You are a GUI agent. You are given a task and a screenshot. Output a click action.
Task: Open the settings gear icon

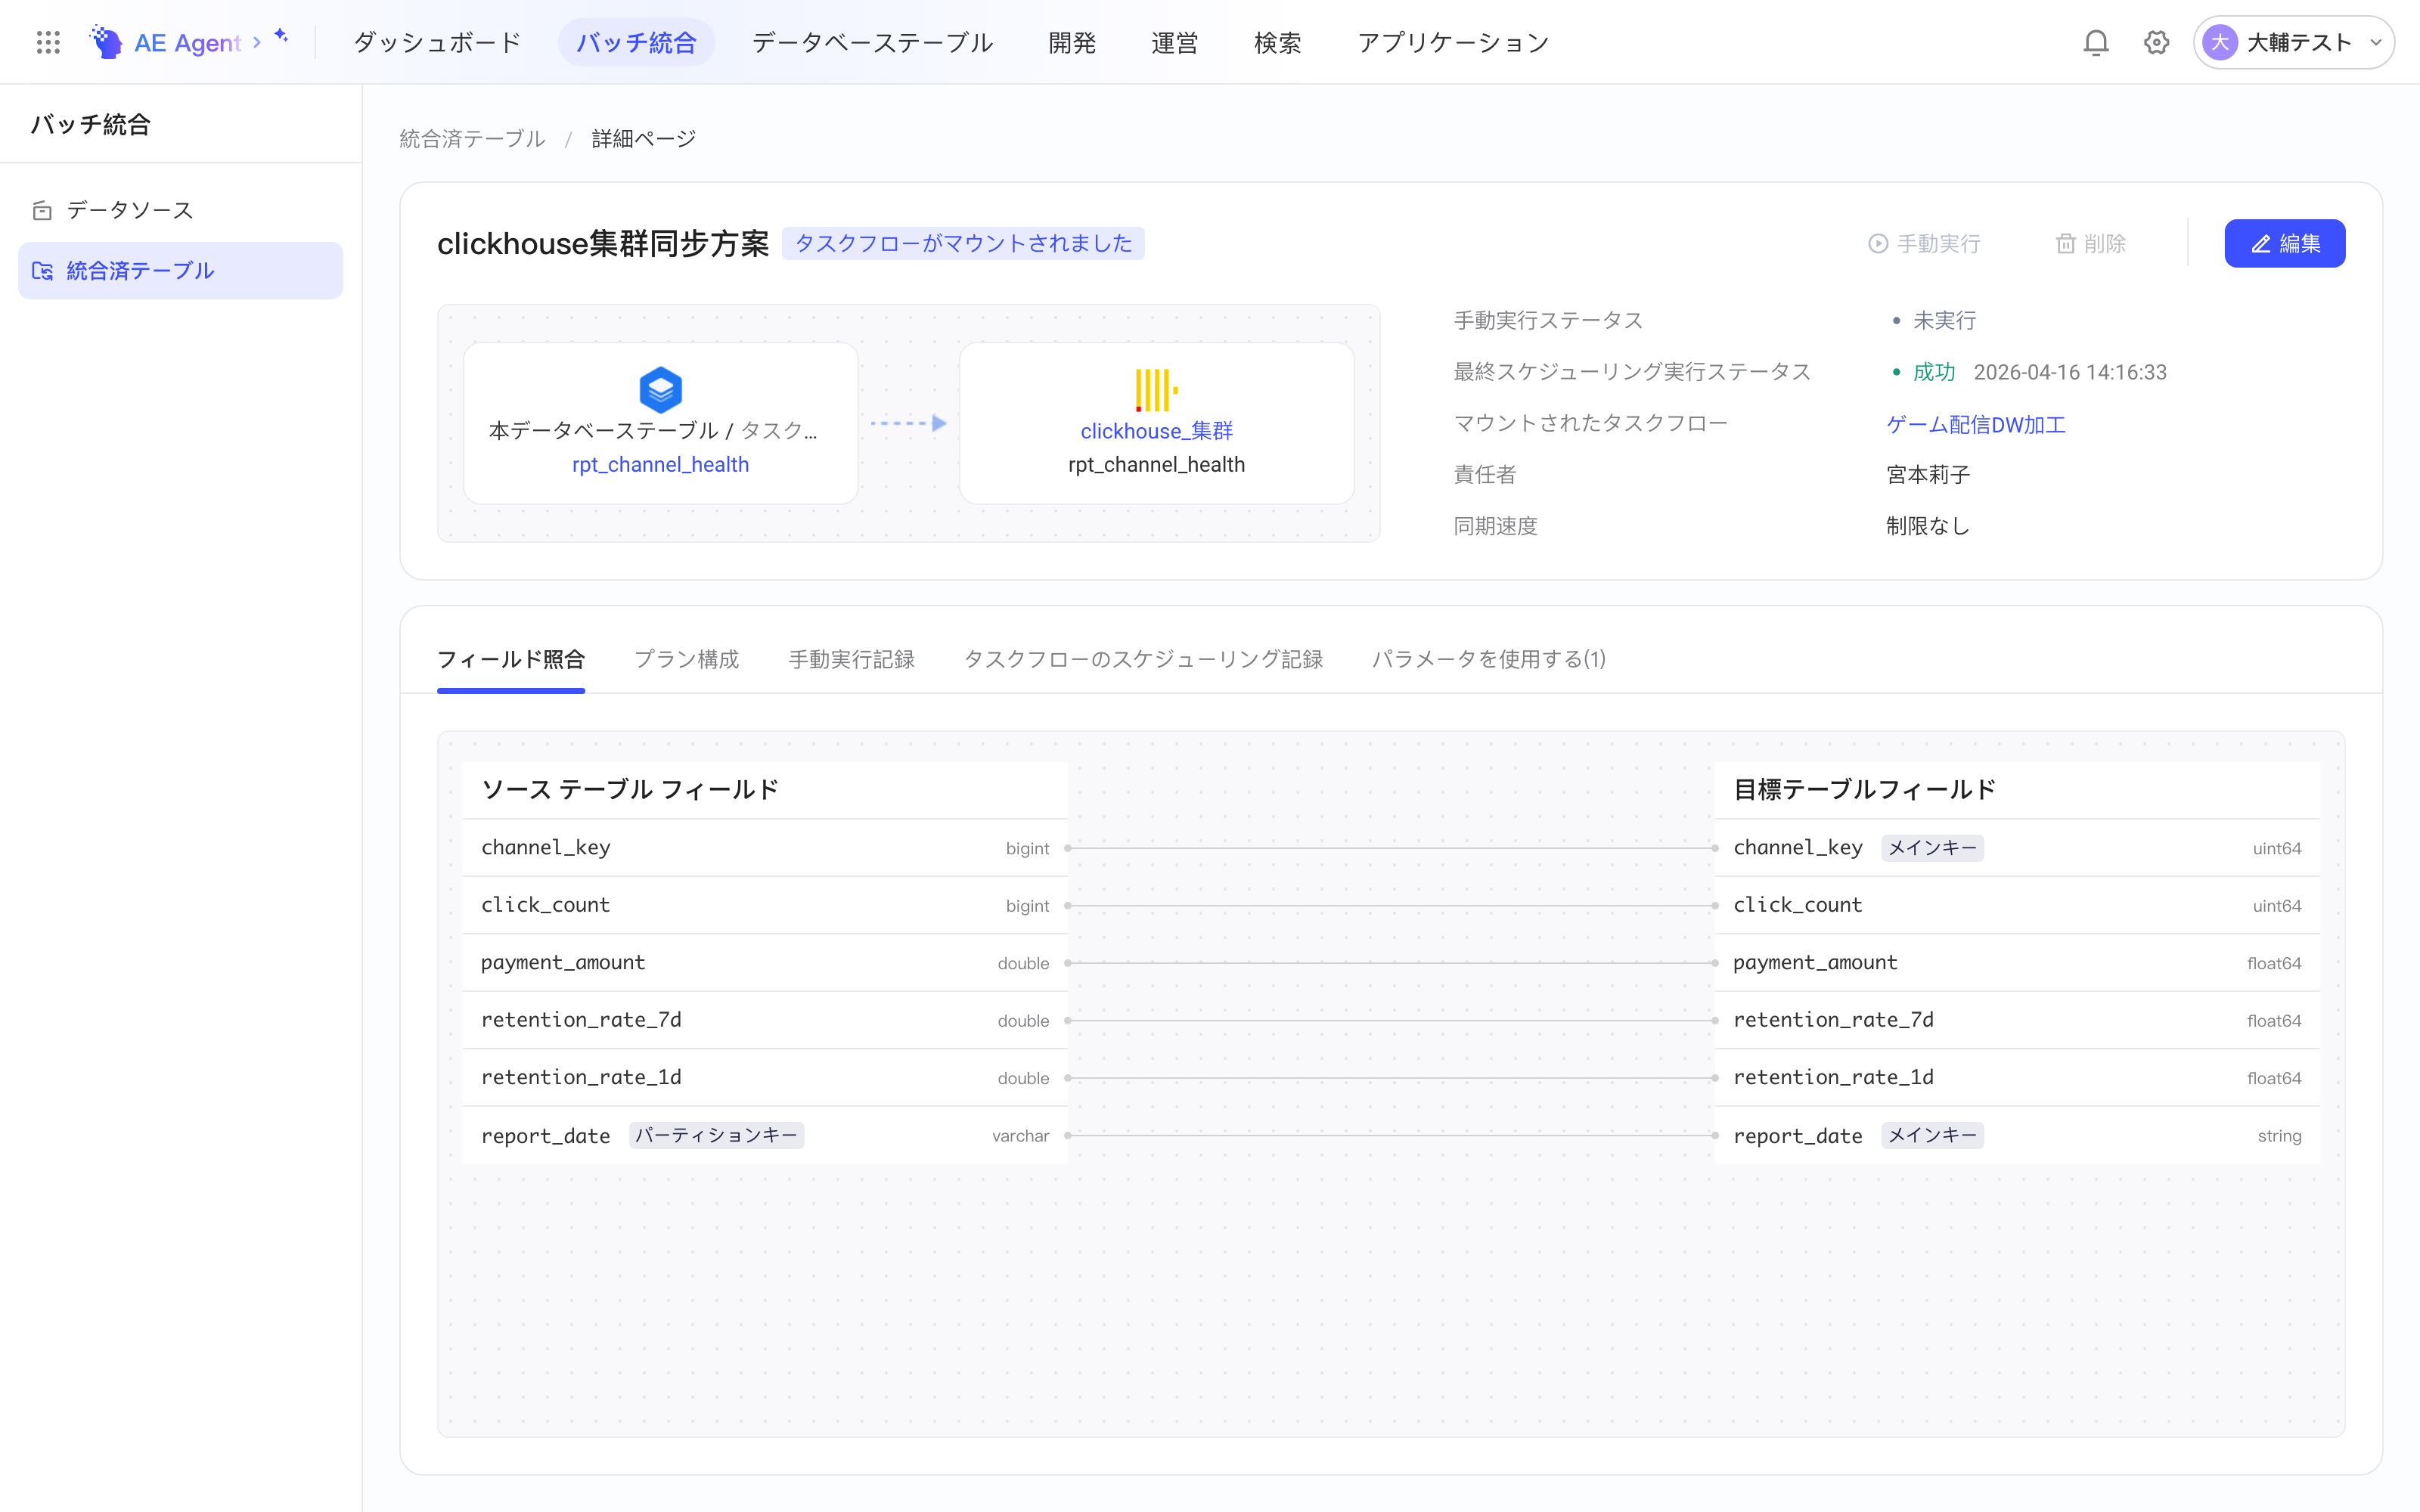click(x=2156, y=42)
